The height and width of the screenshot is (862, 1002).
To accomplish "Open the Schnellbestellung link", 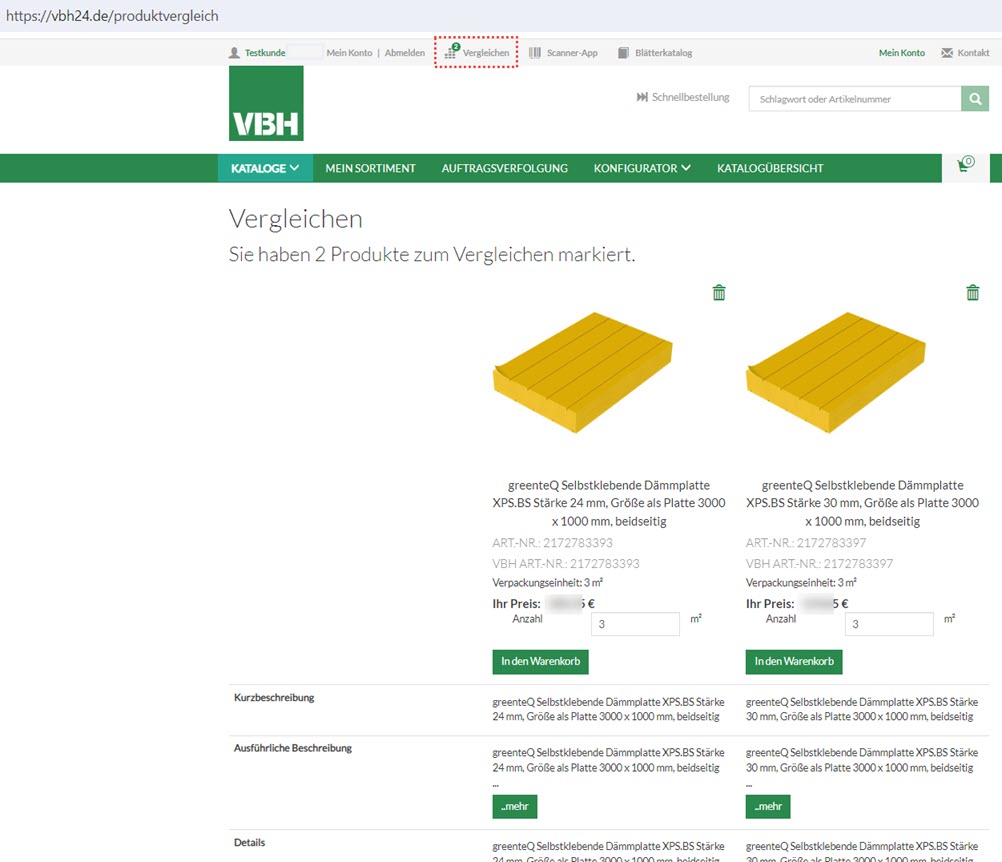I will click(691, 97).
